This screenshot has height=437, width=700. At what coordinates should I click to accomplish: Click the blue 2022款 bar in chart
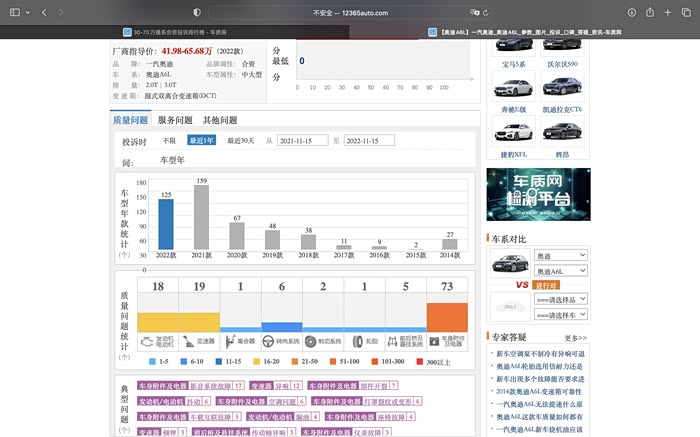click(165, 223)
